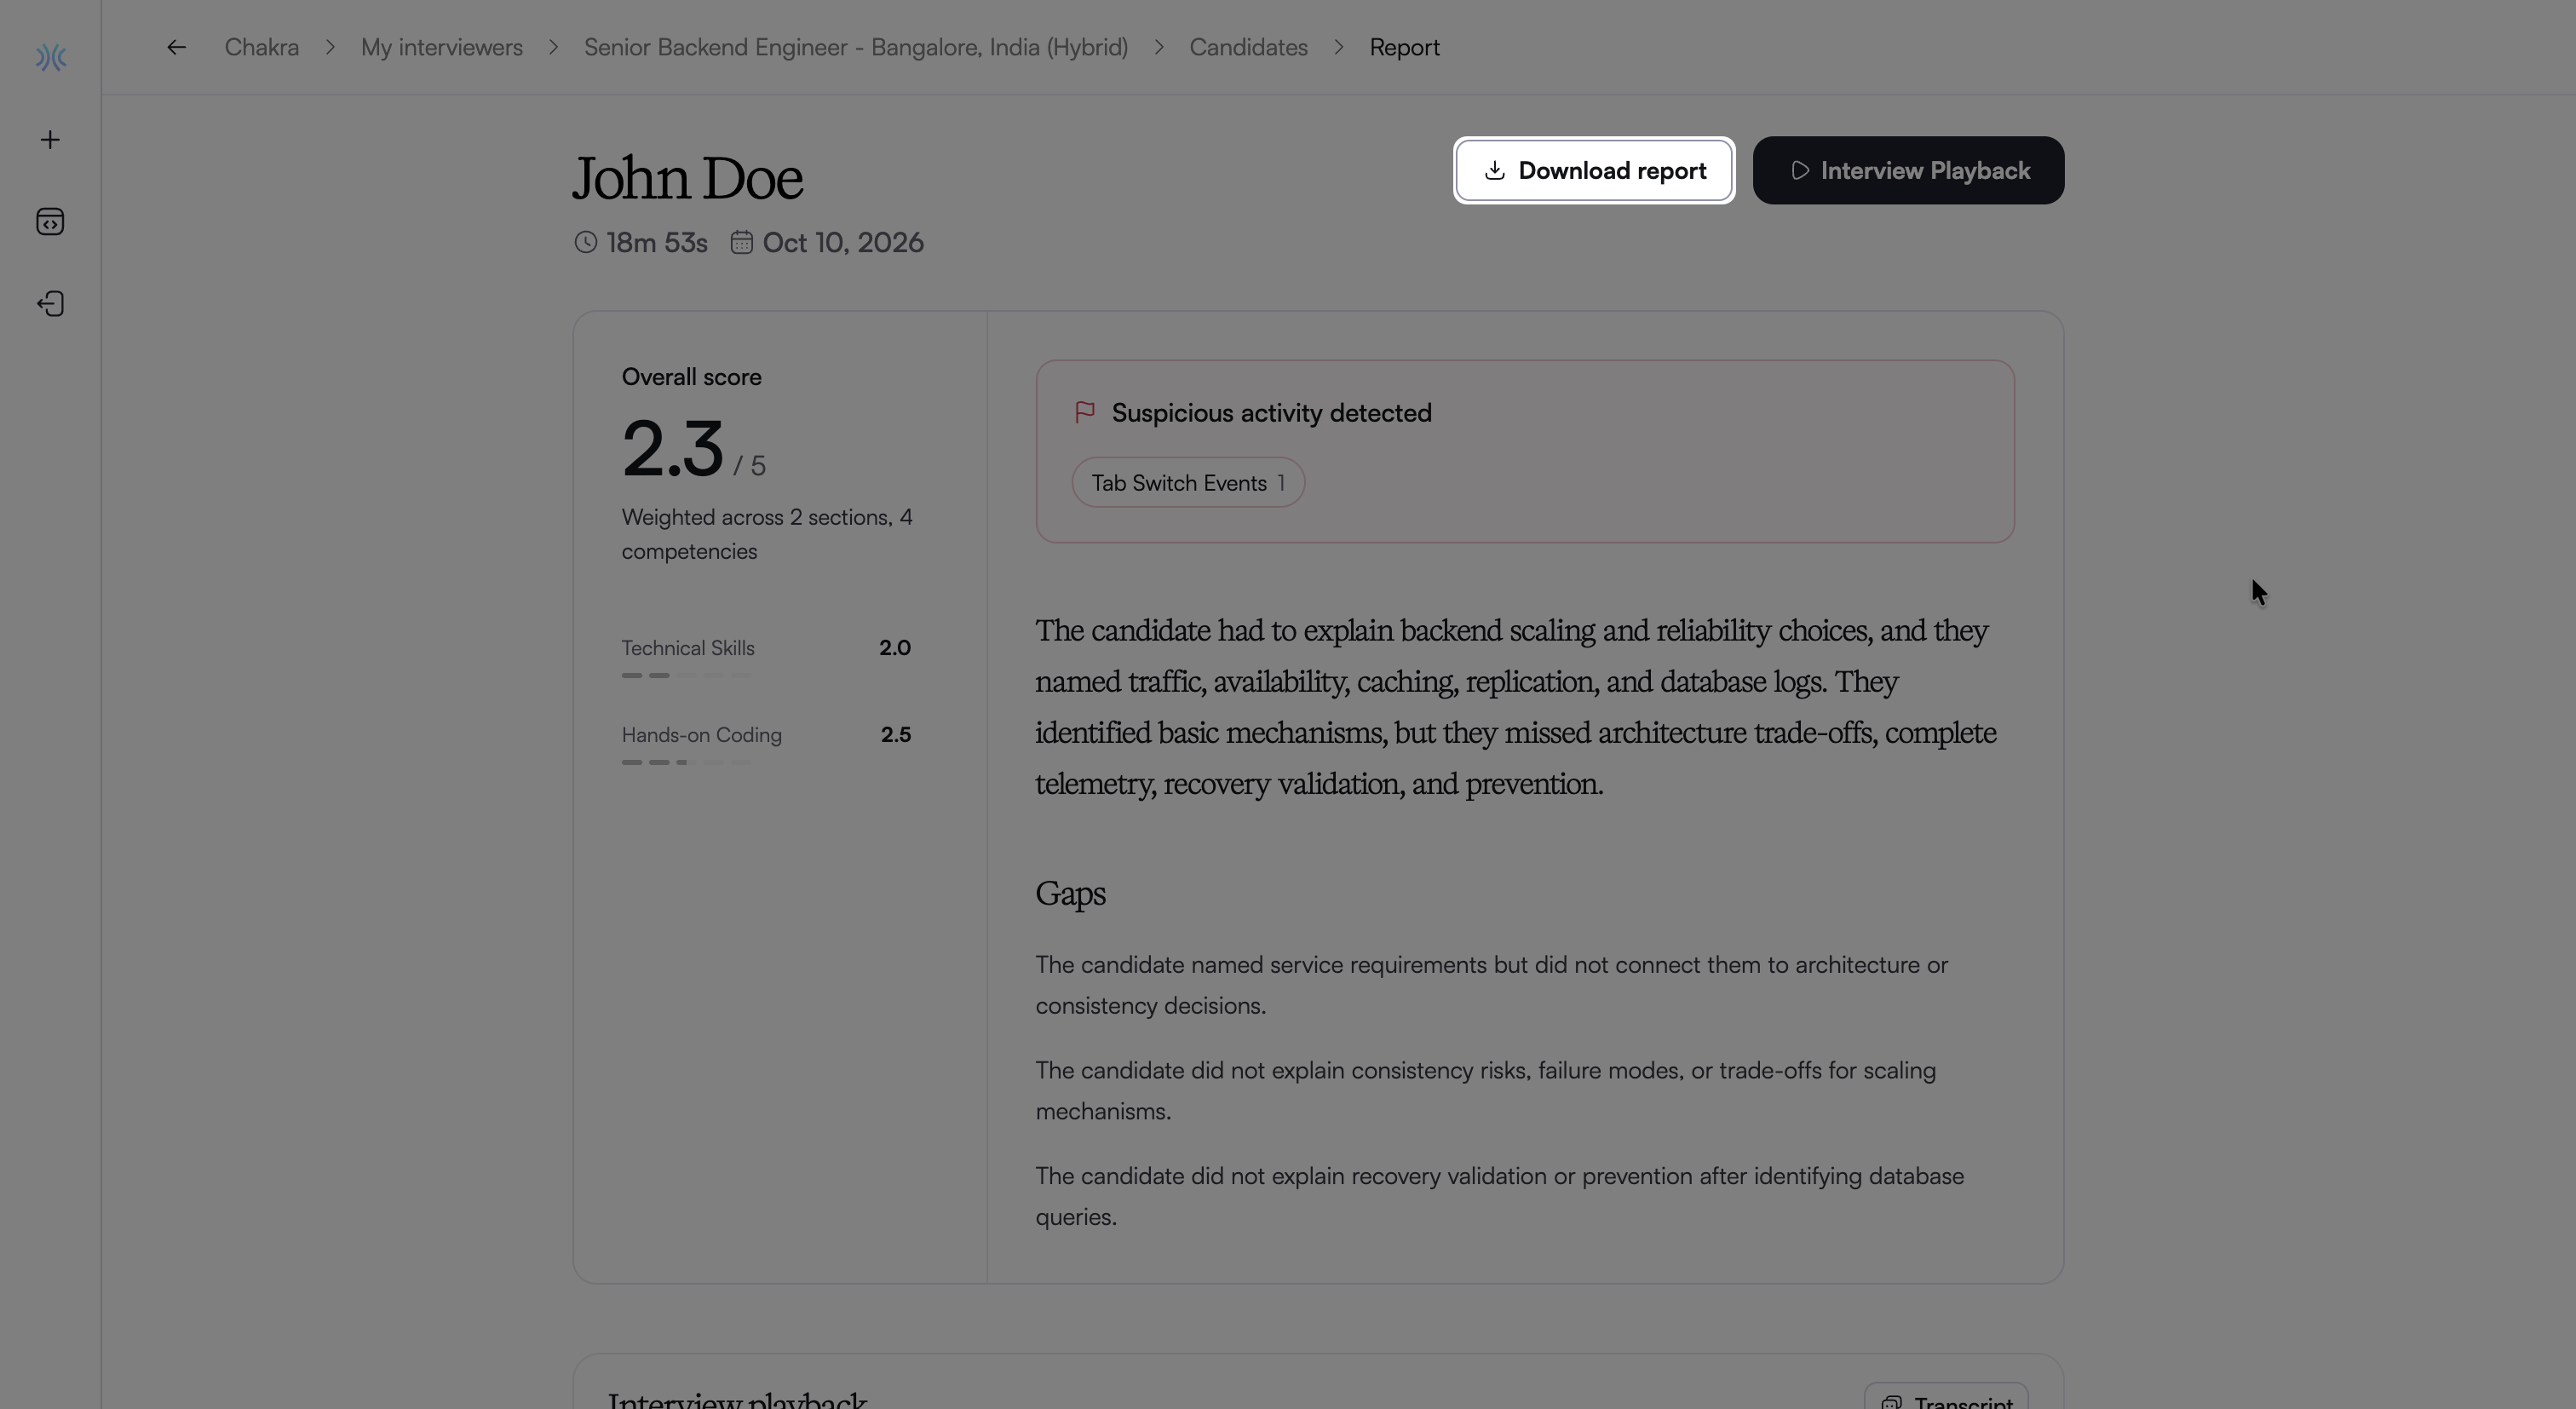Screen dimensions: 2576x1409
Task: Click the Weighted across 2 sections text
Action: [x=767, y=534]
